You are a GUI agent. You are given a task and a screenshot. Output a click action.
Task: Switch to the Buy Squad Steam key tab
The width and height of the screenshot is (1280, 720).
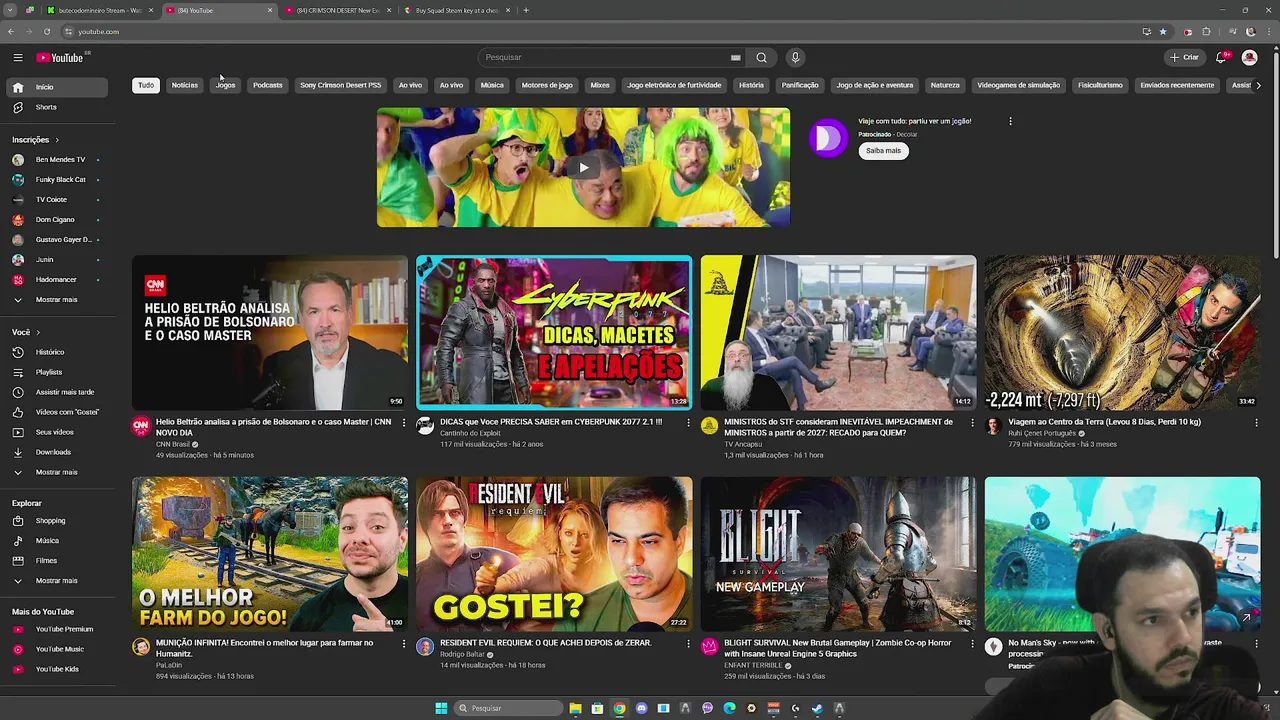457,10
